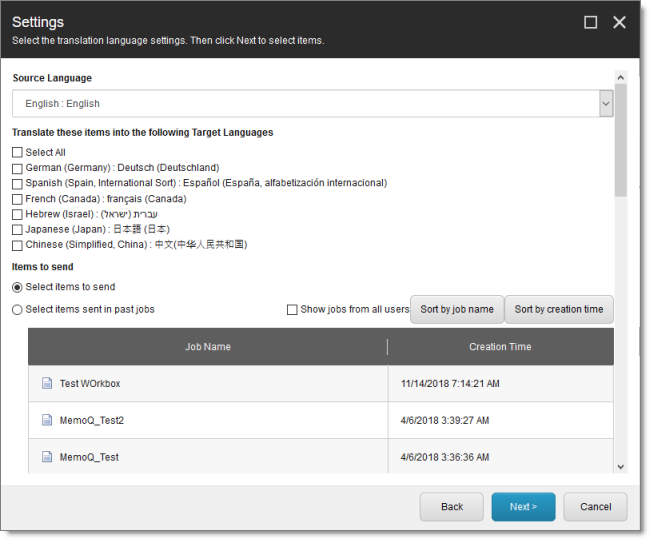Screen dimensions: 650x540
Task: Tick Chinese (Simplified, China) checkbox
Action: coord(17,245)
